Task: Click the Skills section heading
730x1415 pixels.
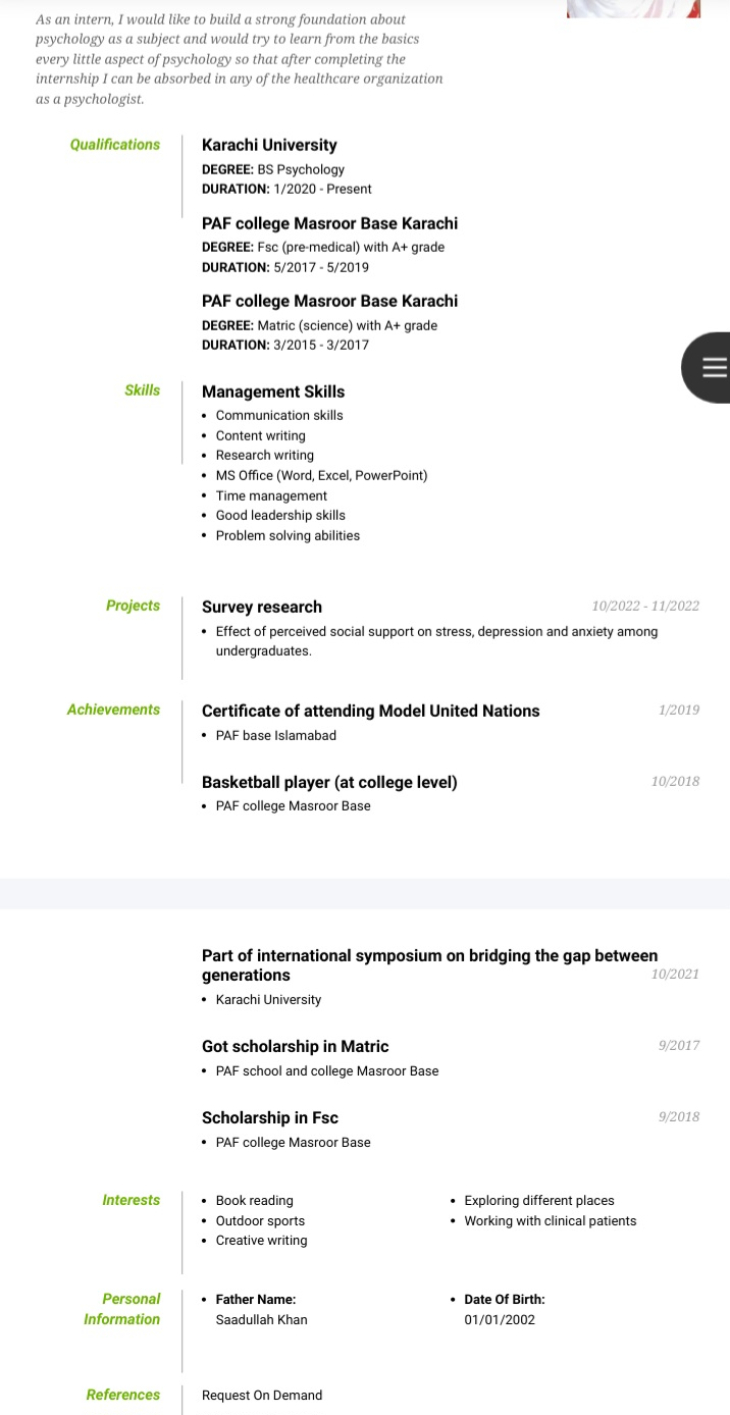Action: (x=142, y=391)
